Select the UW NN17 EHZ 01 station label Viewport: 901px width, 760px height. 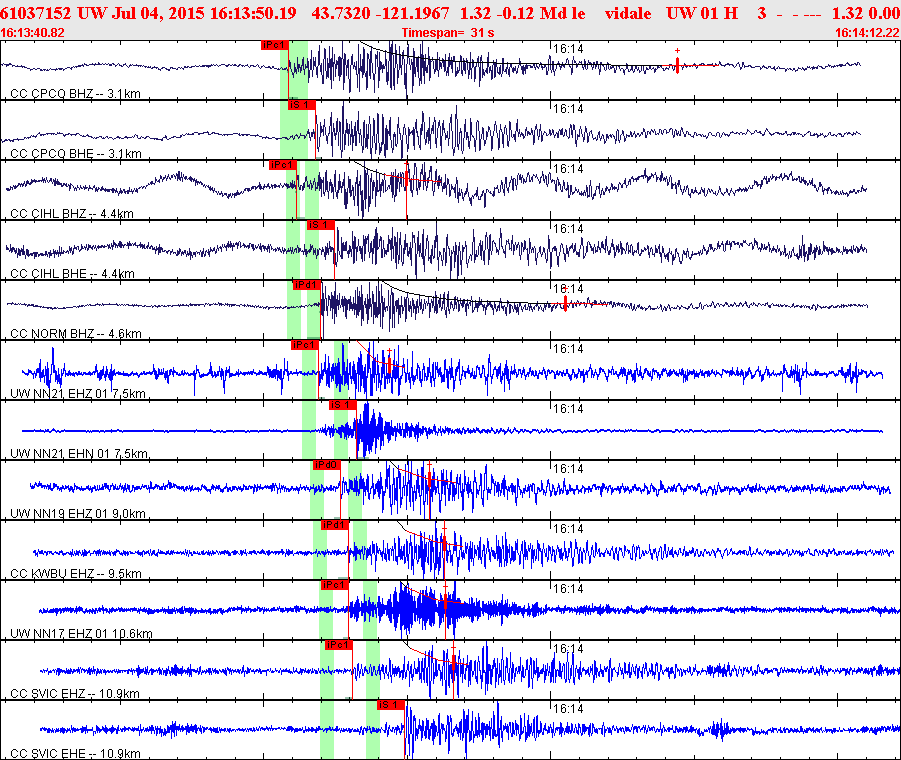[81, 634]
